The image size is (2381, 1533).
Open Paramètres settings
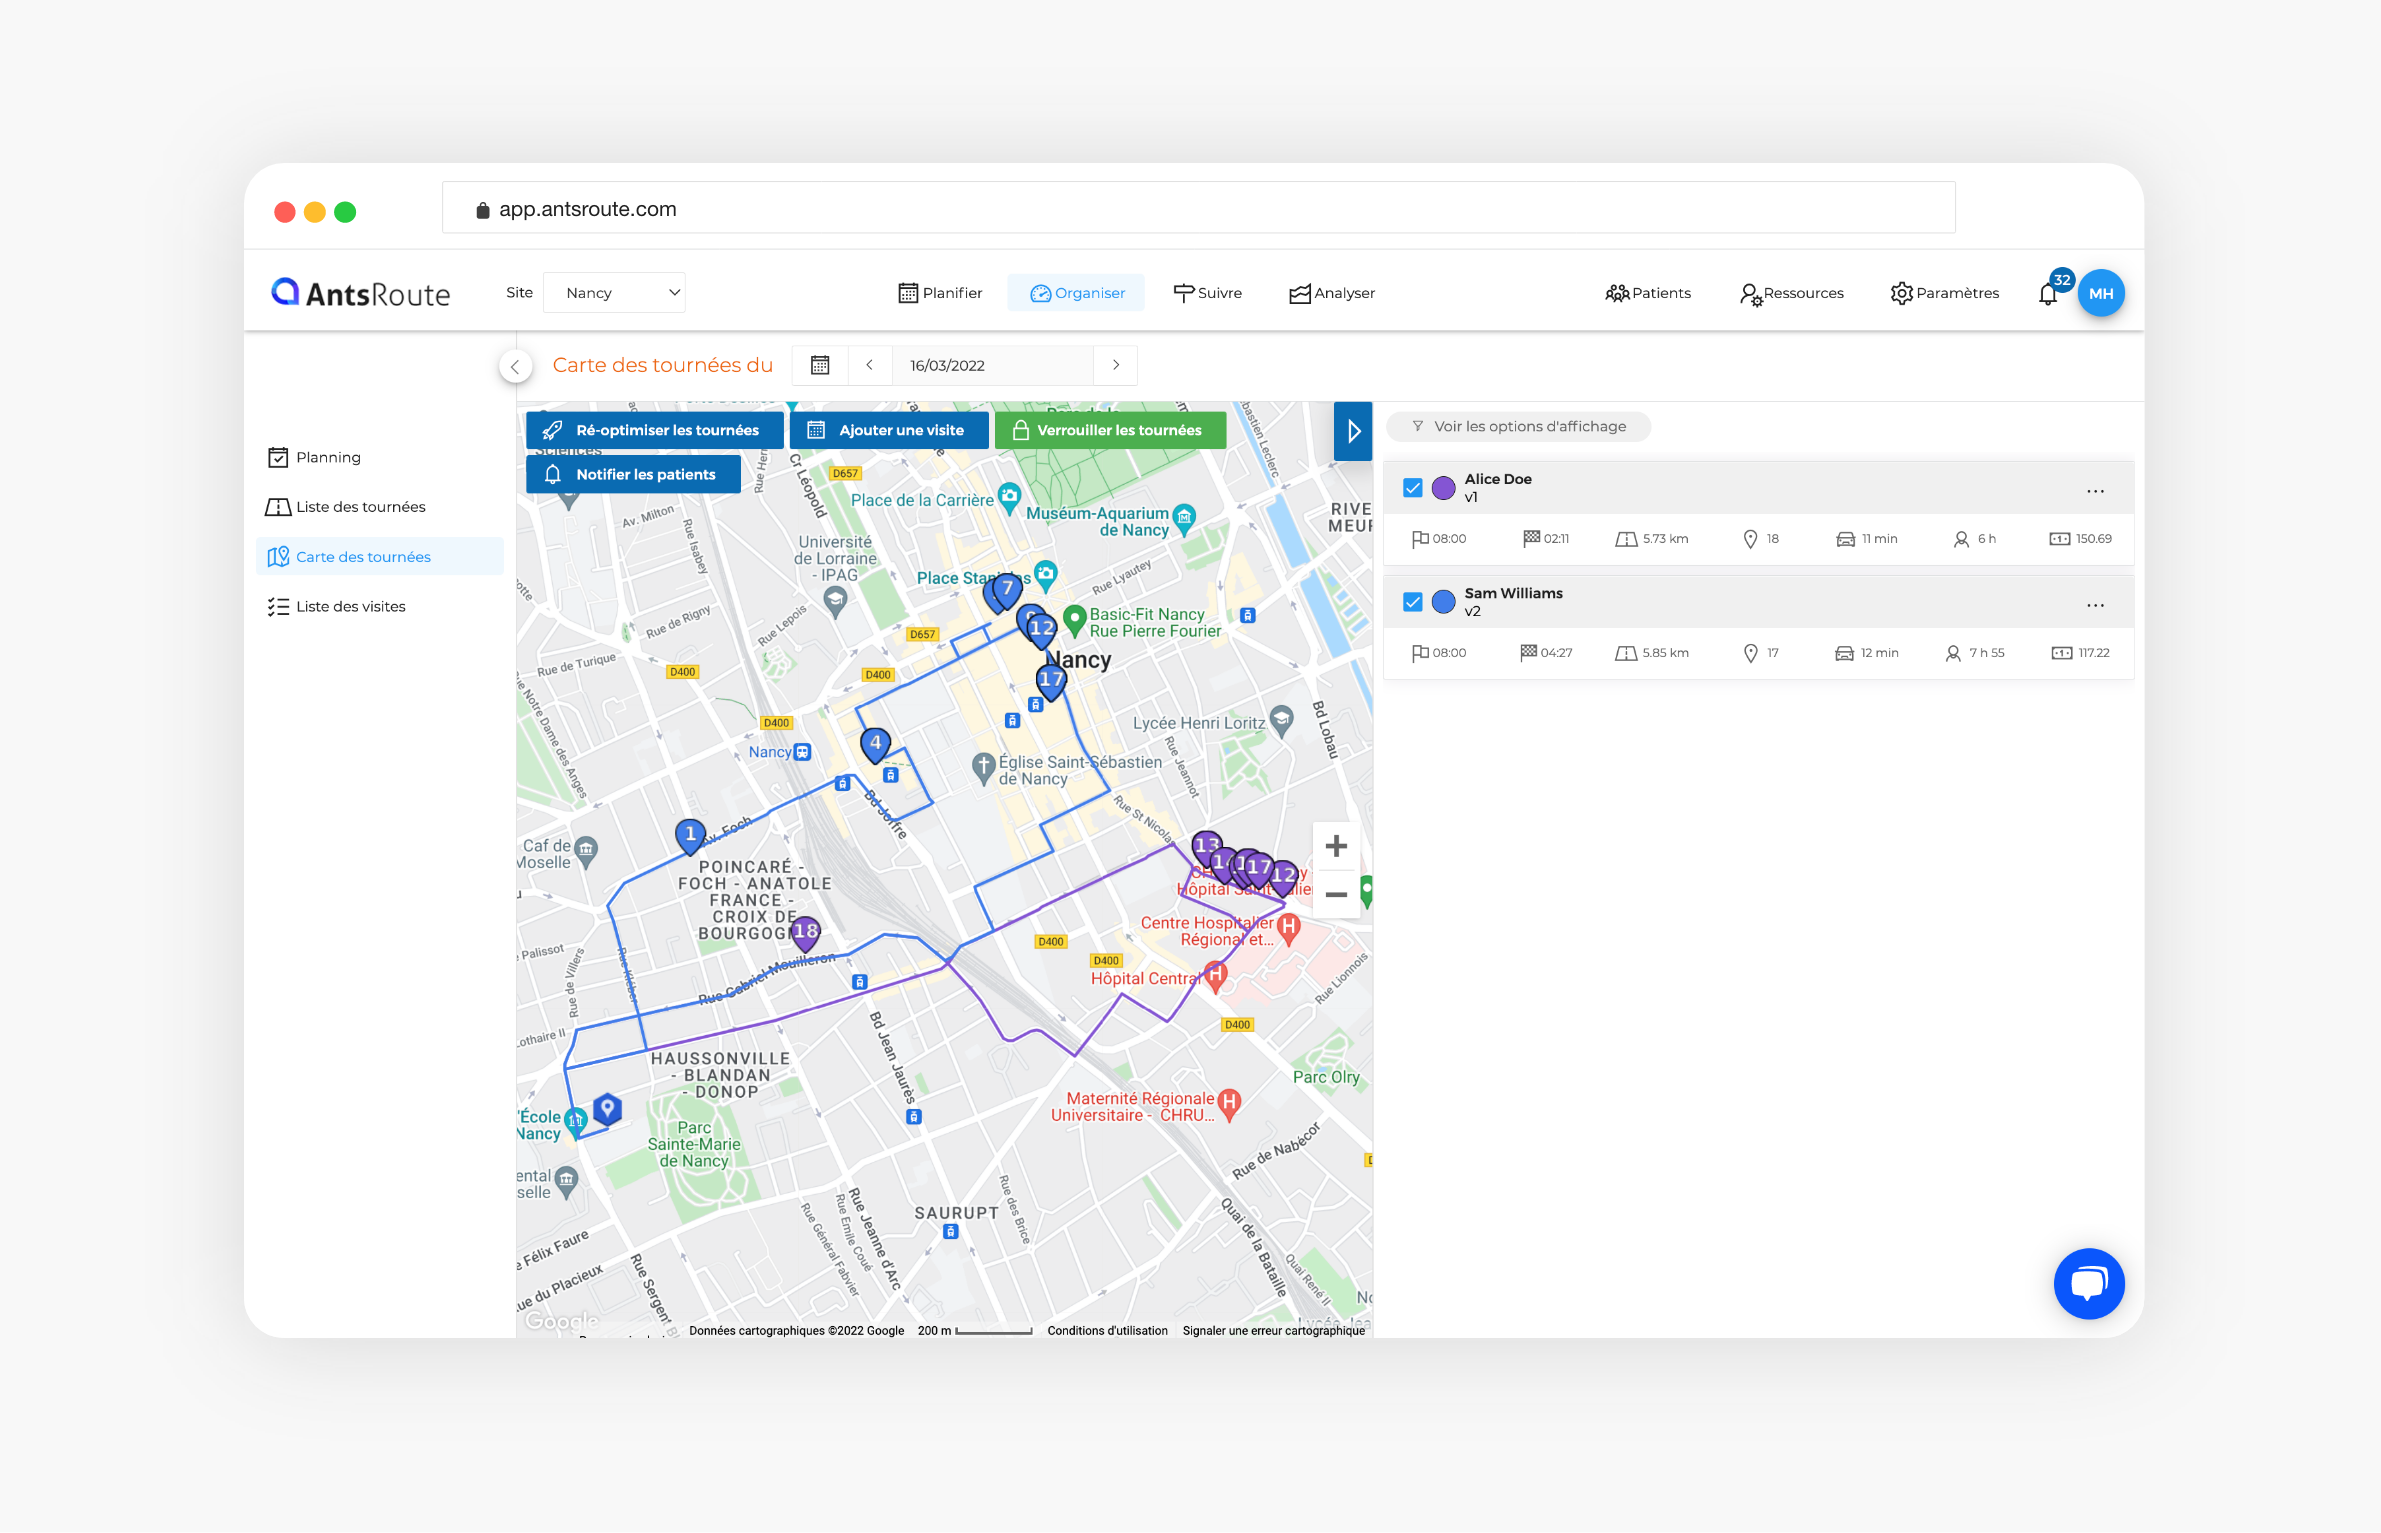1945,293
